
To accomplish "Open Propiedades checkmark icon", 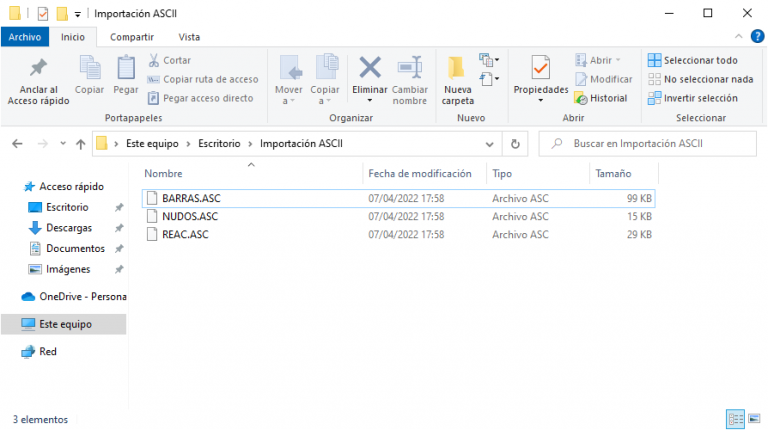I will 541,68.
